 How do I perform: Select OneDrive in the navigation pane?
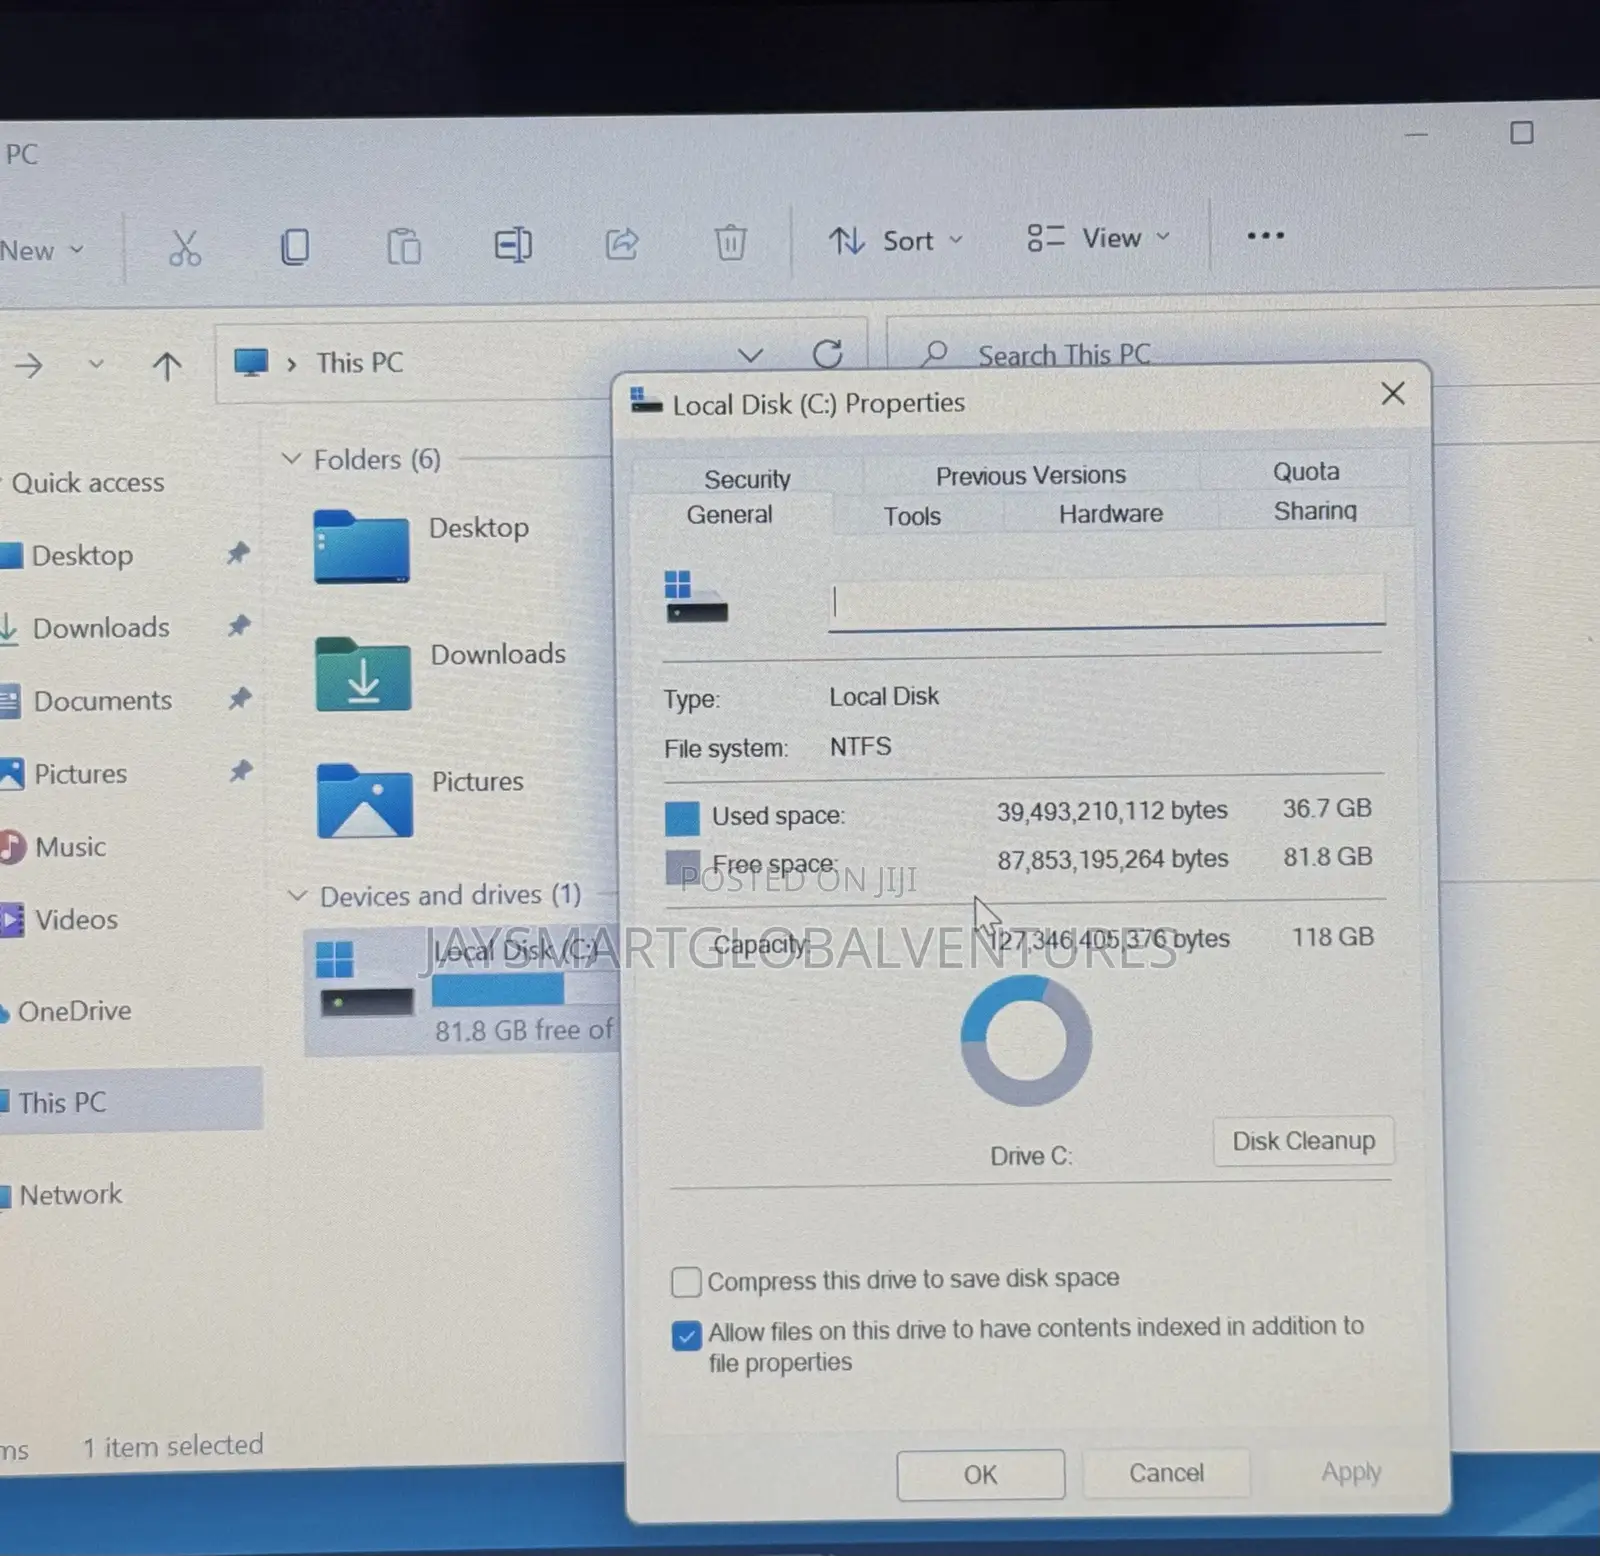pos(67,1011)
